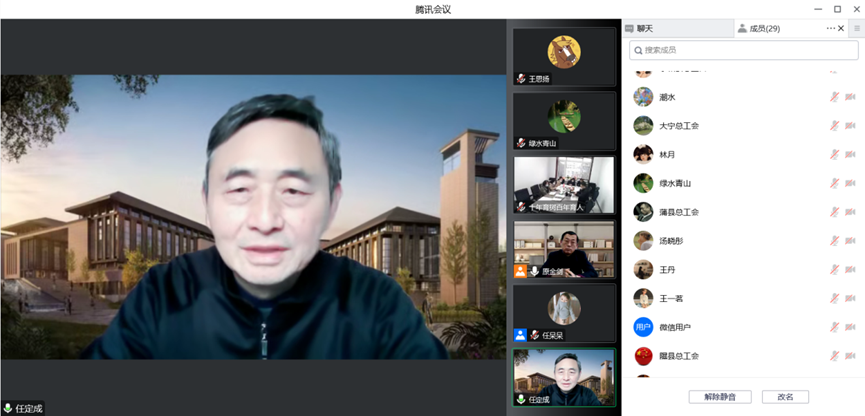Image resolution: width=865 pixels, height=416 pixels.
Task: Click the muted microphone icon for 王丹
Action: pyautogui.click(x=834, y=270)
